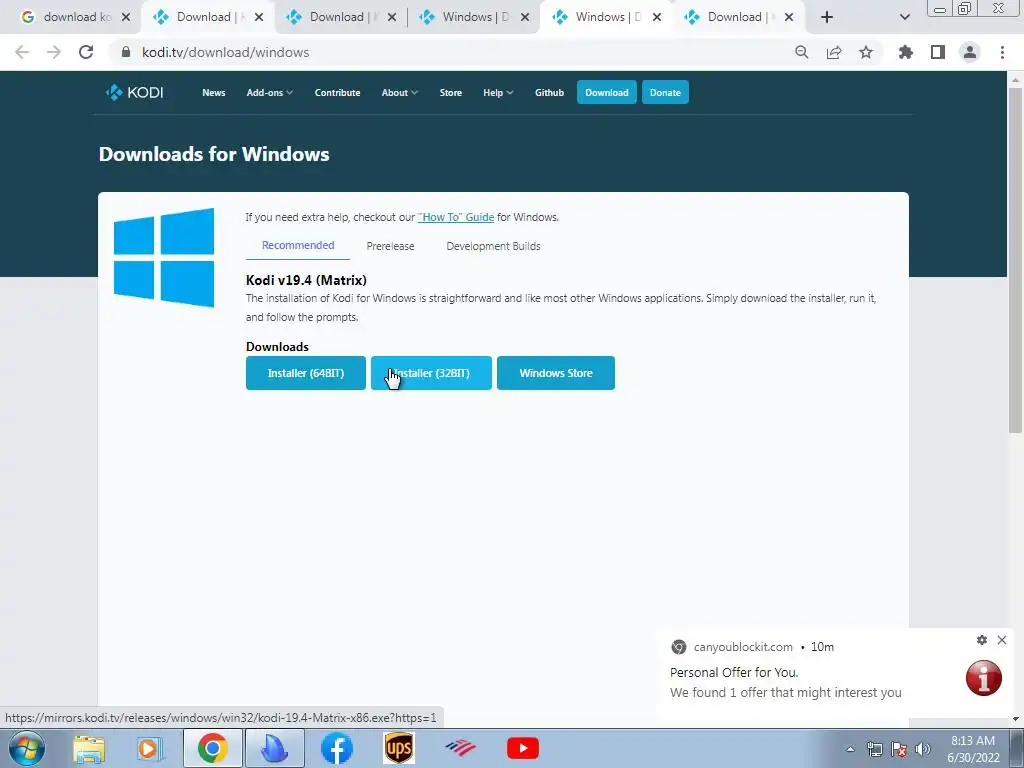The height and width of the screenshot is (768, 1024).
Task: Select the Recommended tab
Action: click(298, 246)
